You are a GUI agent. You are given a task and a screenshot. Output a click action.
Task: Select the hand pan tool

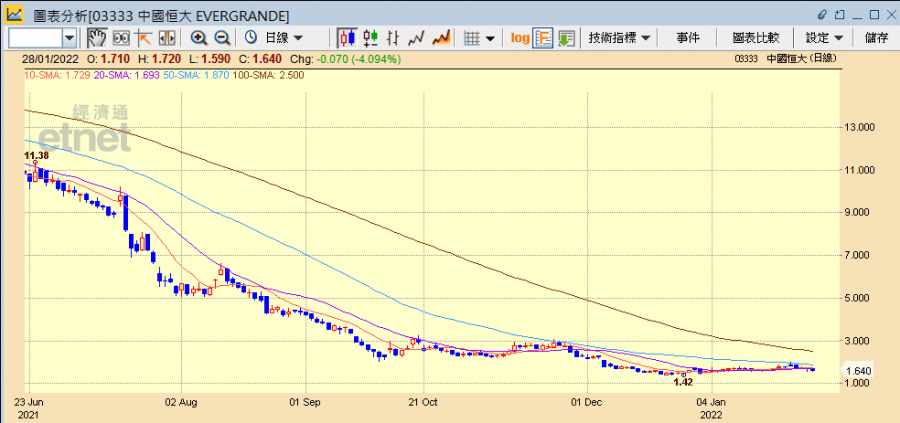click(x=97, y=37)
